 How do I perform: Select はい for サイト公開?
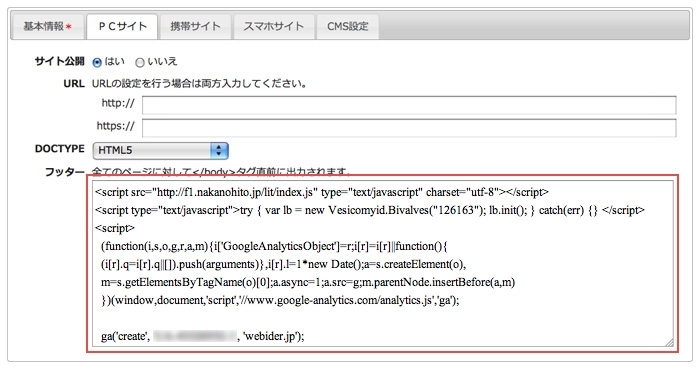(97, 62)
